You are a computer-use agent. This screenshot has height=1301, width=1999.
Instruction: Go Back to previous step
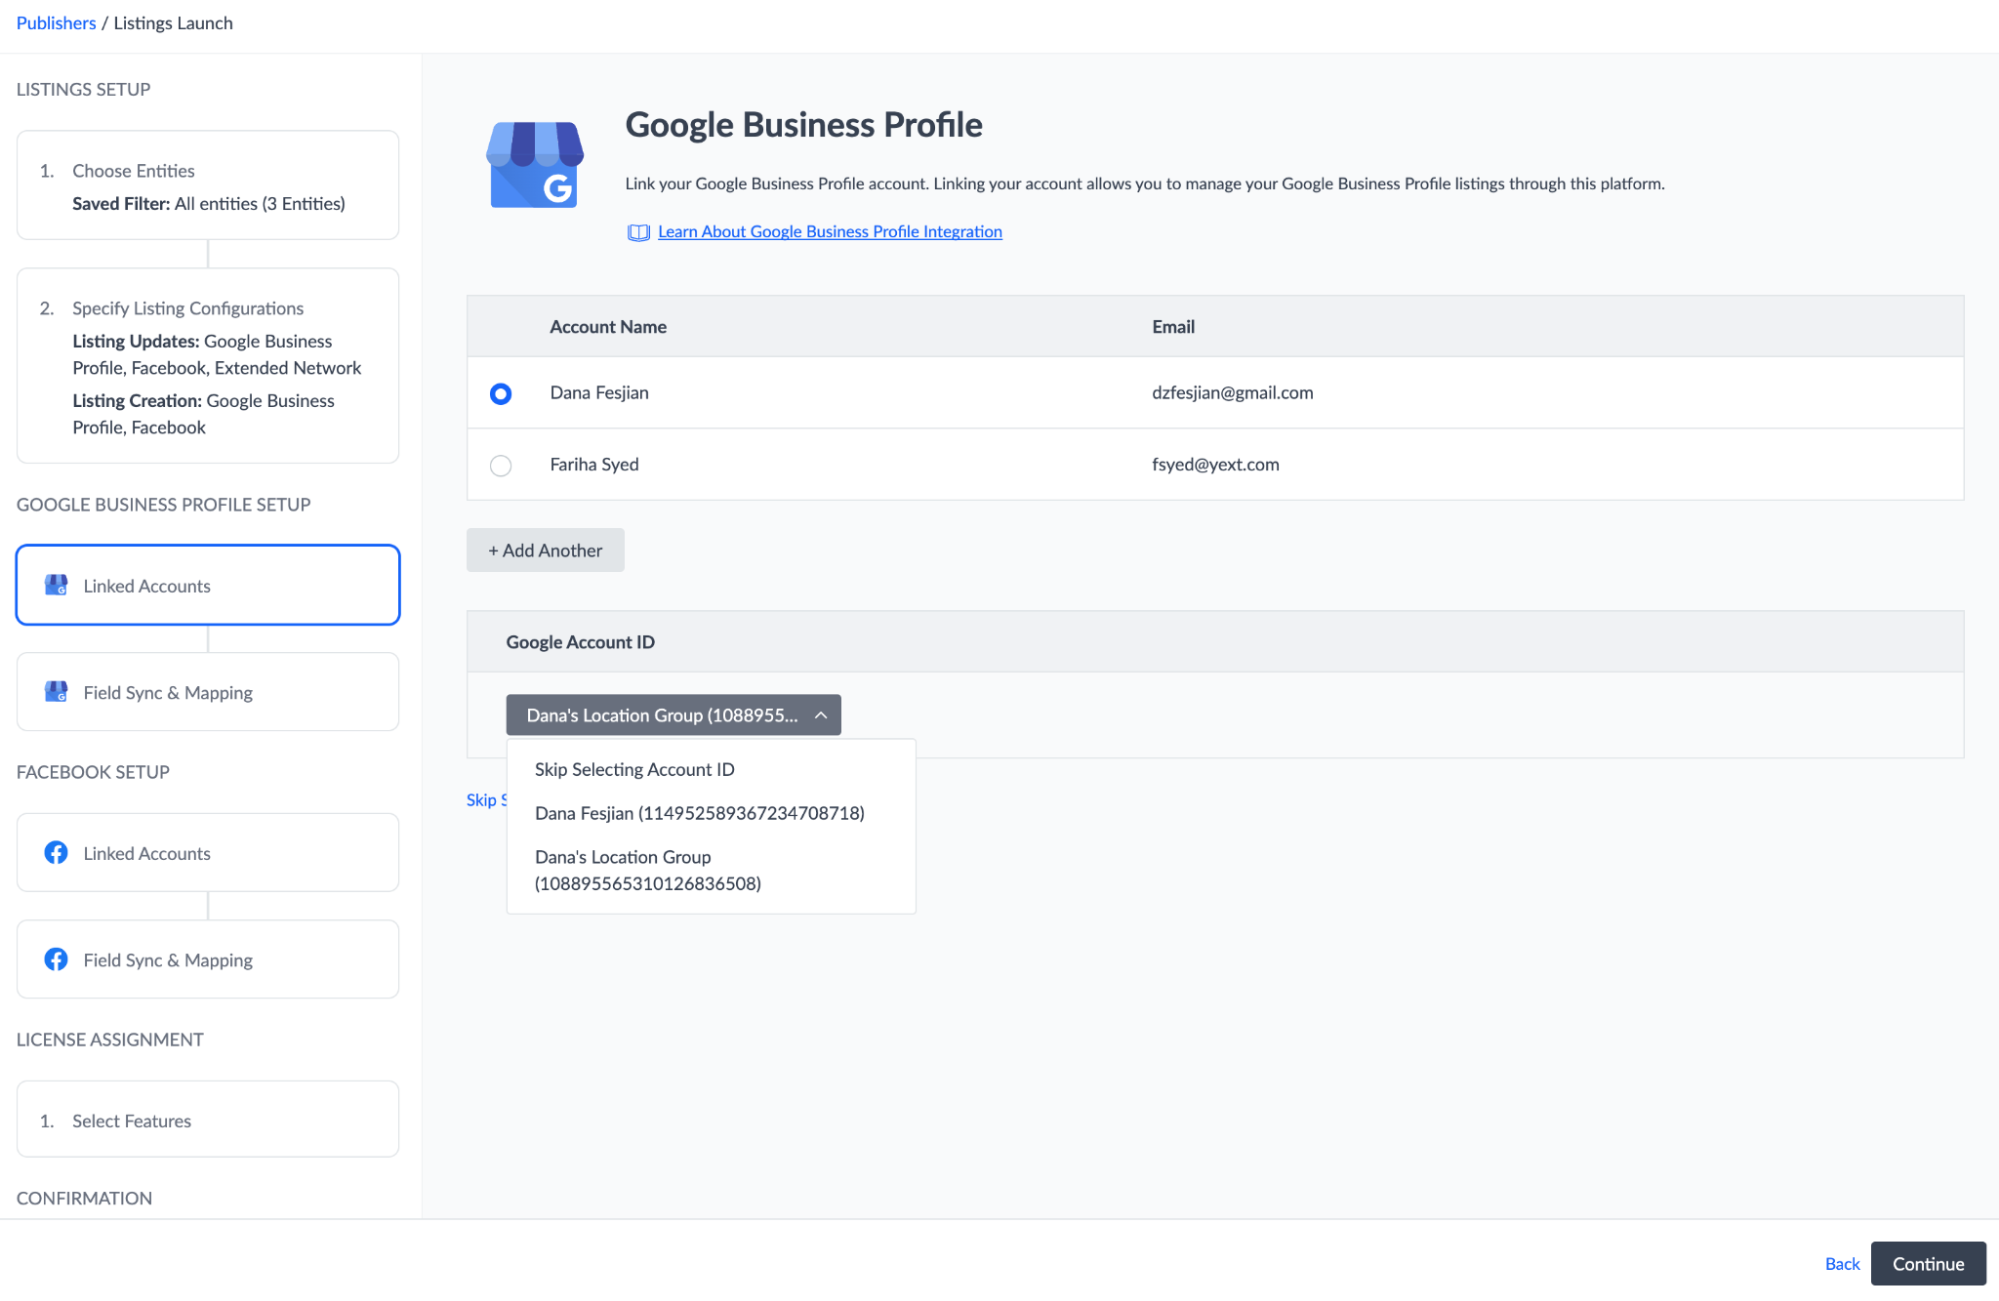[1842, 1263]
